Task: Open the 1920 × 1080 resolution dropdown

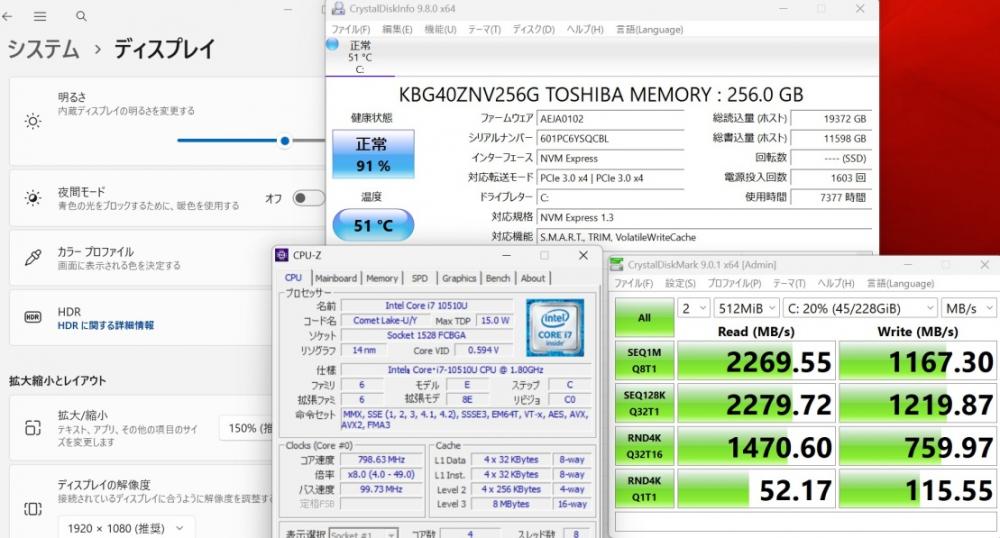Action: [x=127, y=528]
